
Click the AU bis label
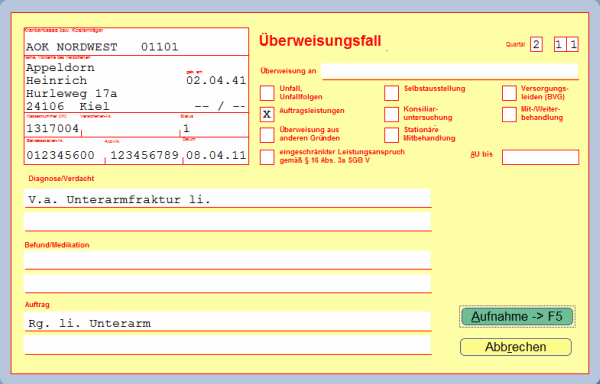click(x=481, y=155)
